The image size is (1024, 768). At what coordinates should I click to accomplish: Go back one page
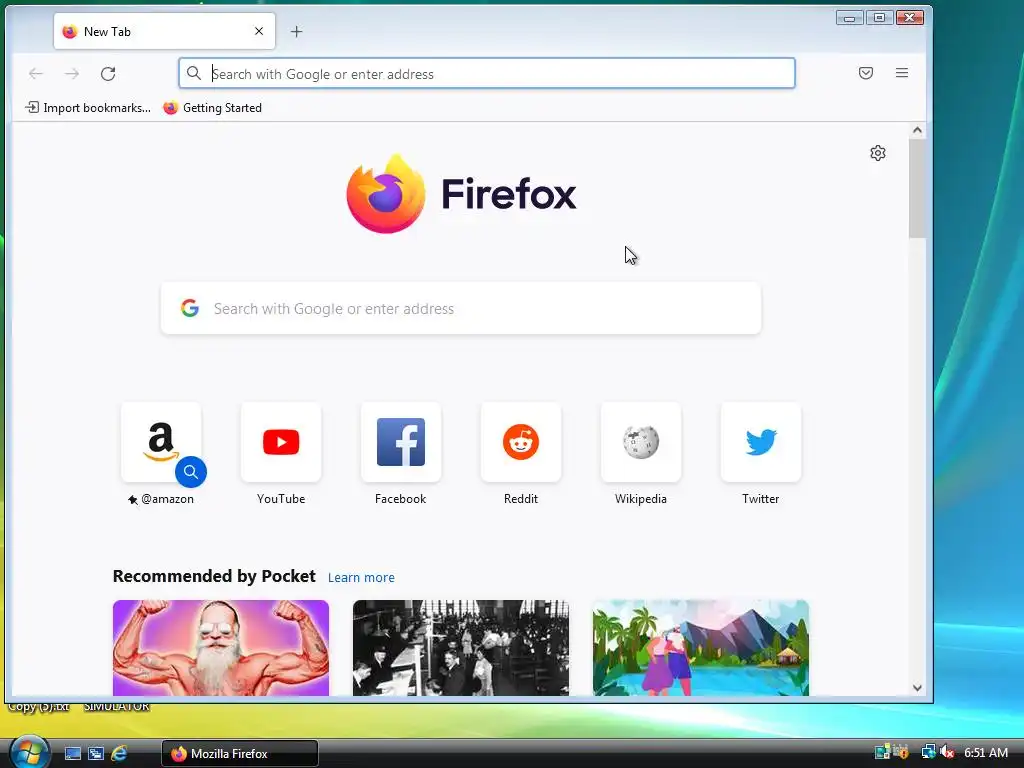[36, 73]
